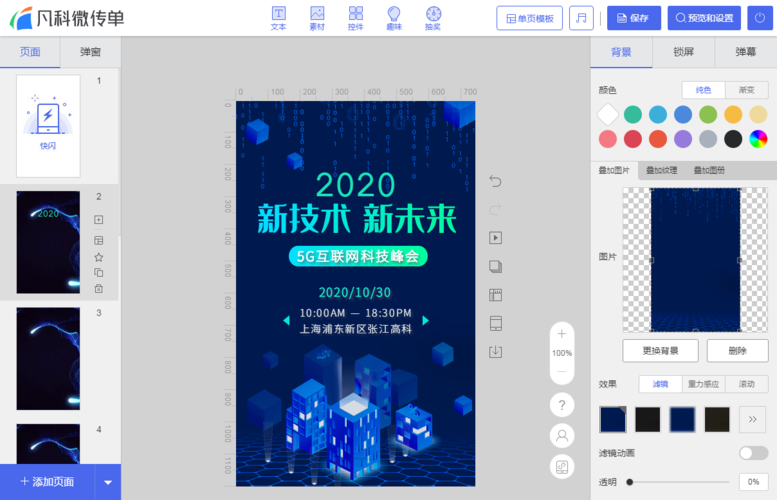The image size is (777, 500).
Task: Select the 滚动 effect option
Action: 746,384
